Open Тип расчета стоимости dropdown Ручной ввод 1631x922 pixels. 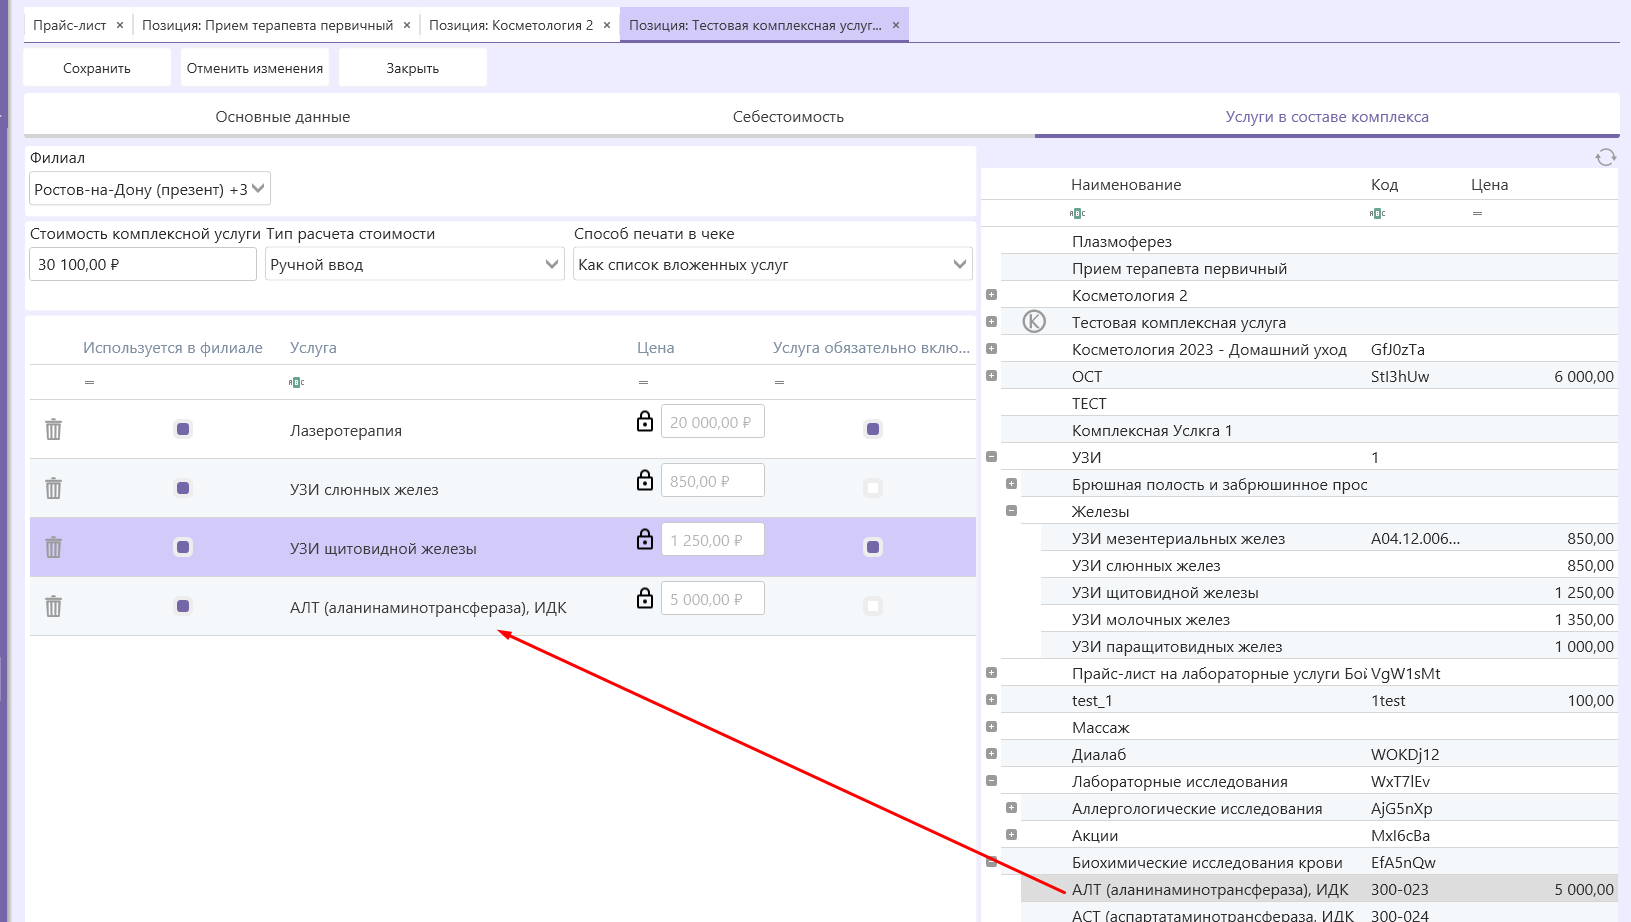pyautogui.click(x=415, y=264)
